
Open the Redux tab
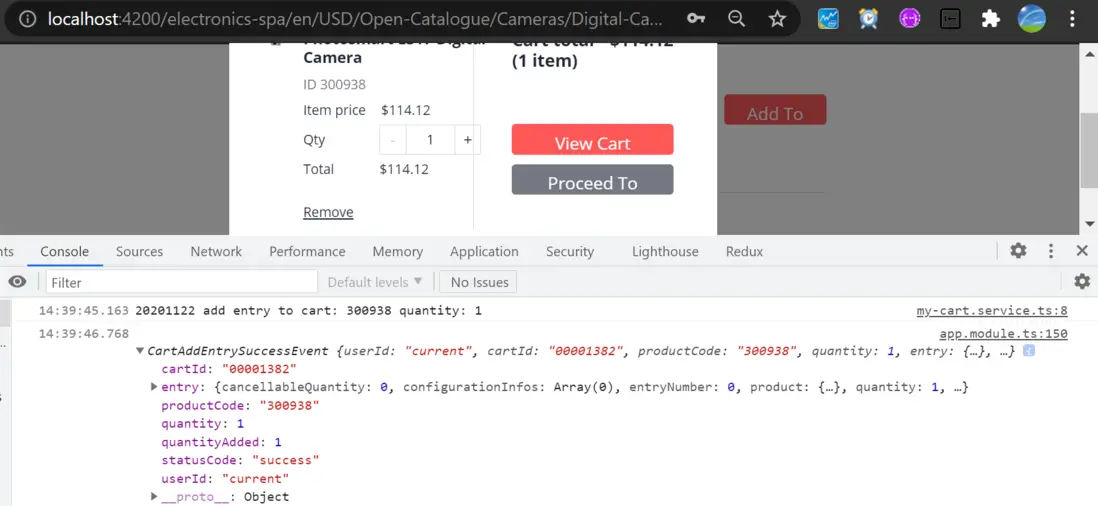[744, 252]
